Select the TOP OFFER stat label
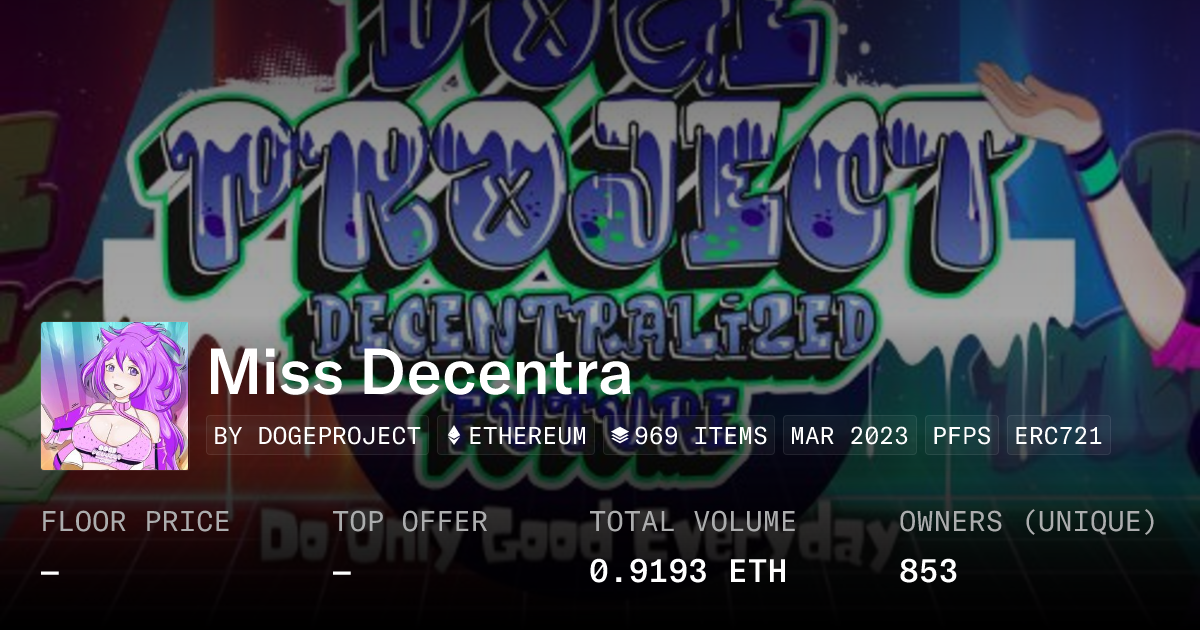Screen dimensions: 1200x630 410,522
